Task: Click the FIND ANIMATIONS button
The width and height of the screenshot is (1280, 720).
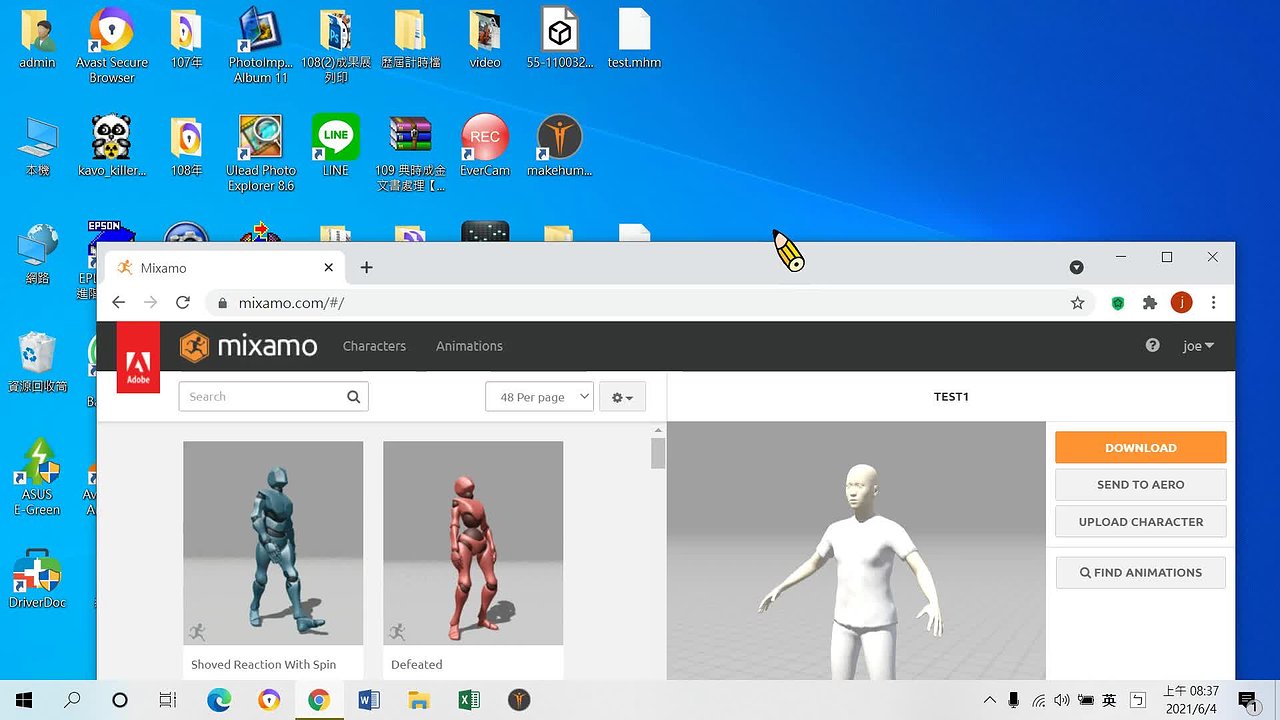Action: pyautogui.click(x=1140, y=573)
